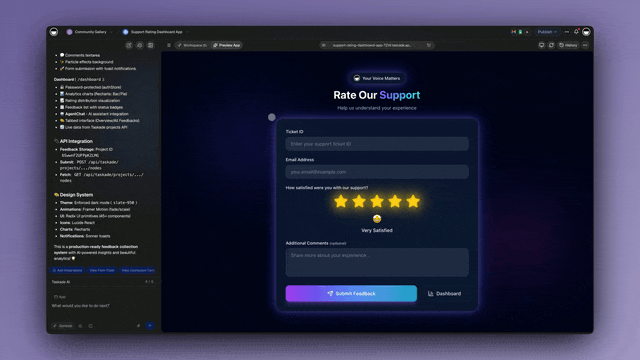This screenshot has height=360, width=640.
Task: Open the History button
Action: [x=568, y=45]
